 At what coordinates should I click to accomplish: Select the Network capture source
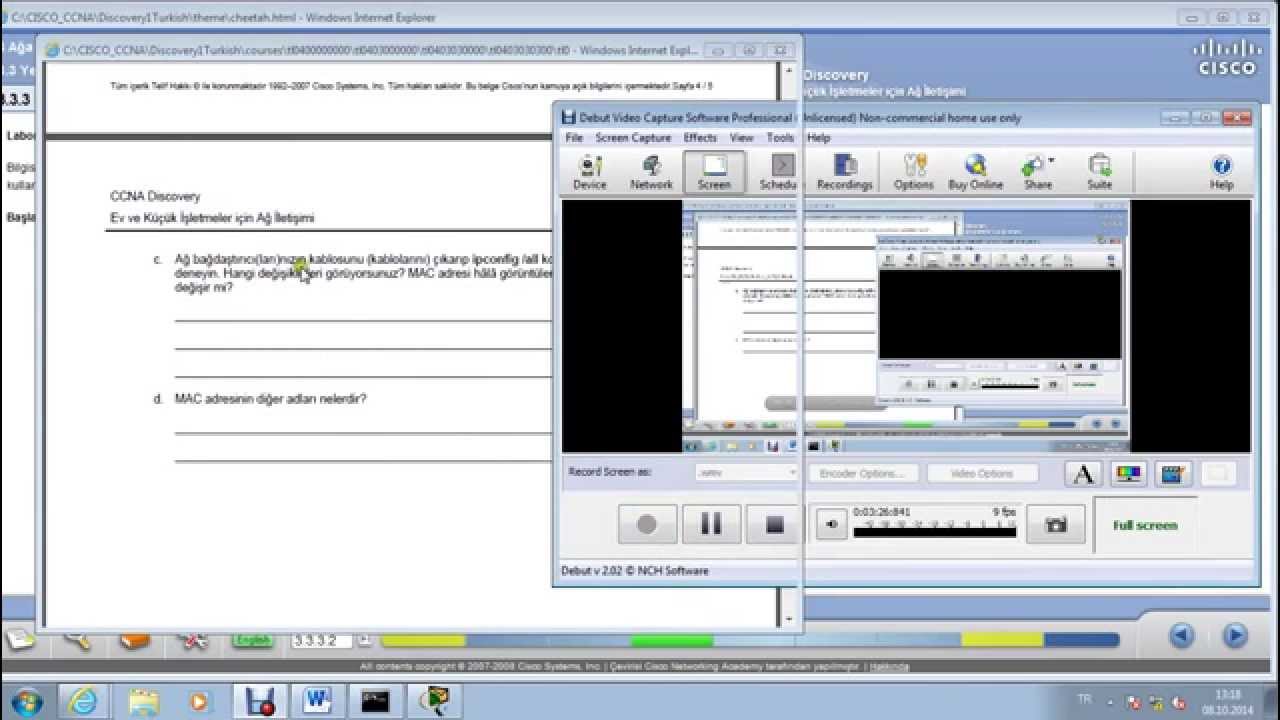(651, 171)
